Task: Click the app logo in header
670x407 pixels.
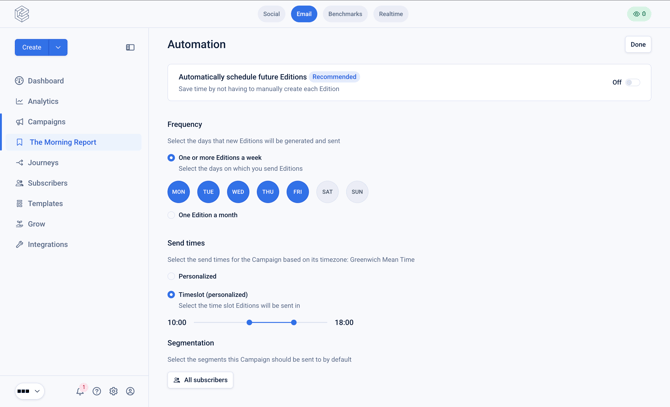Action: (22, 14)
